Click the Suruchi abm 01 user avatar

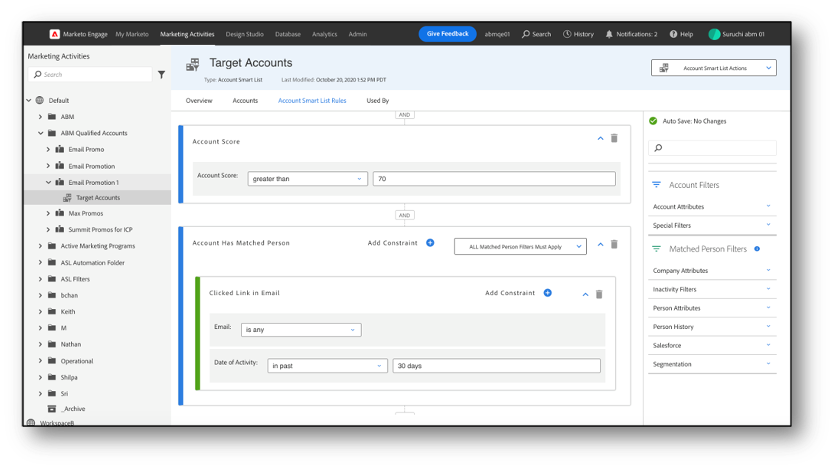pos(714,34)
